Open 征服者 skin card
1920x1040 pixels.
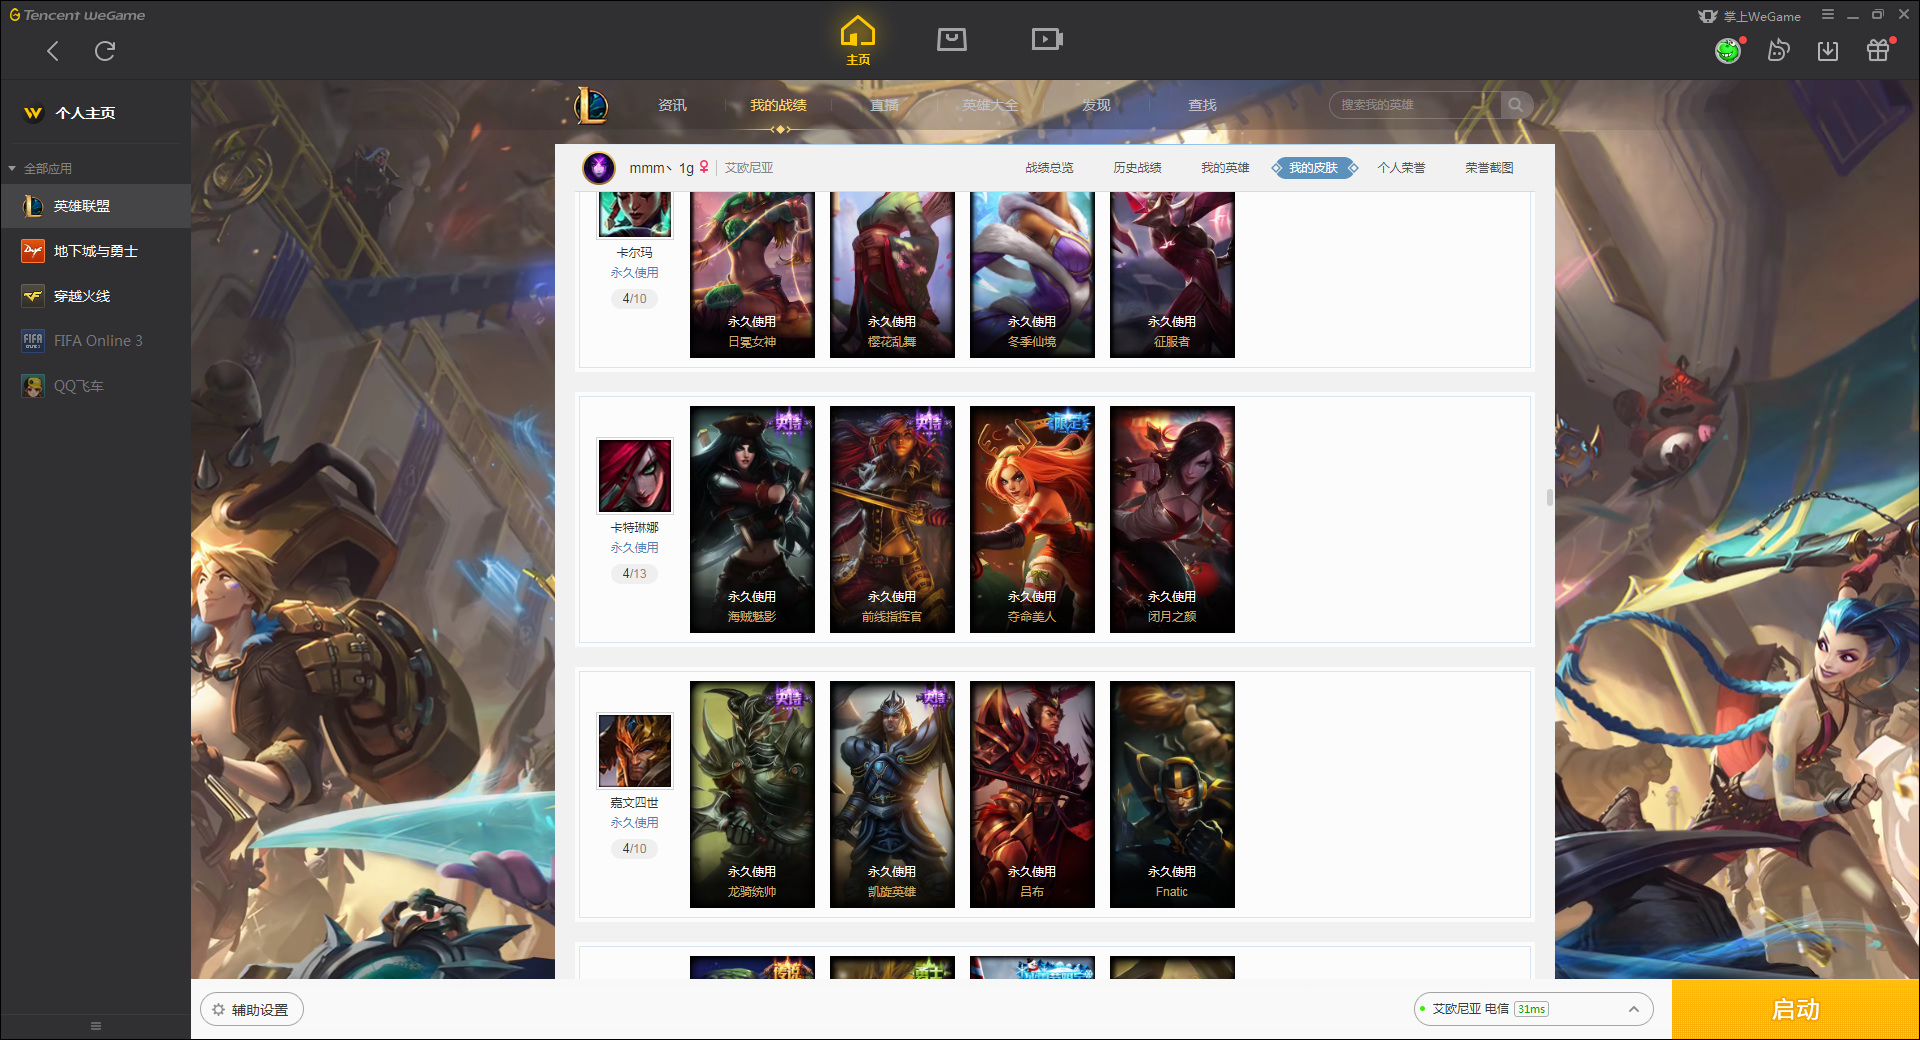click(1172, 275)
